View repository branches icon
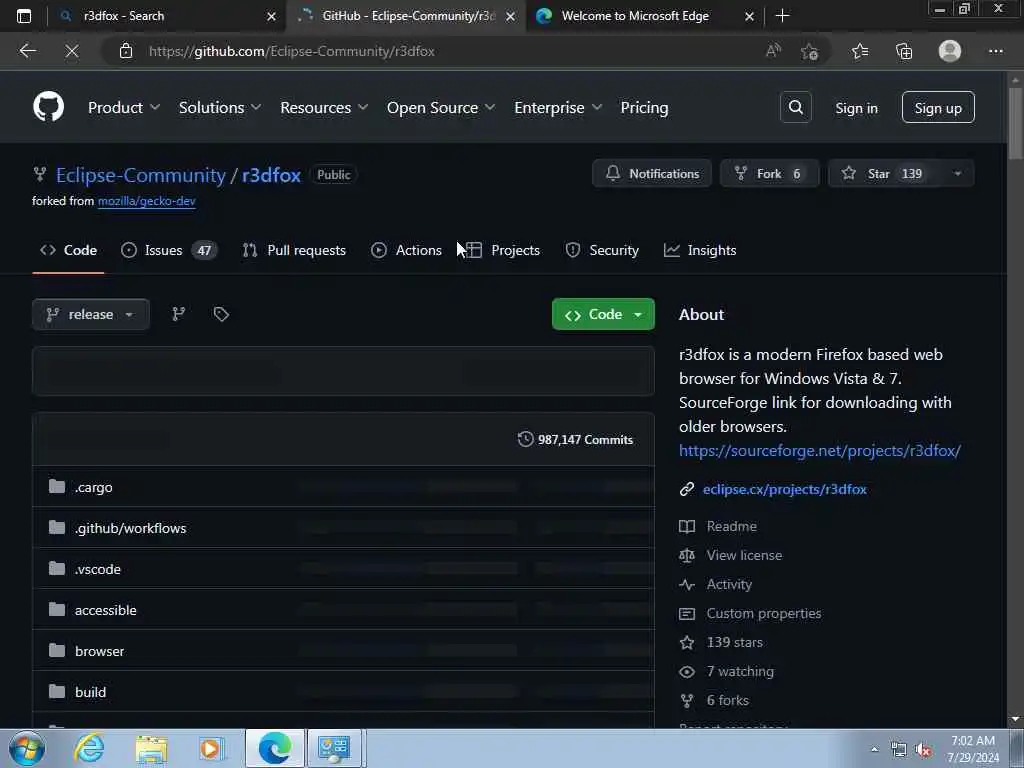This screenshot has width=1024, height=768. pyautogui.click(x=178, y=314)
